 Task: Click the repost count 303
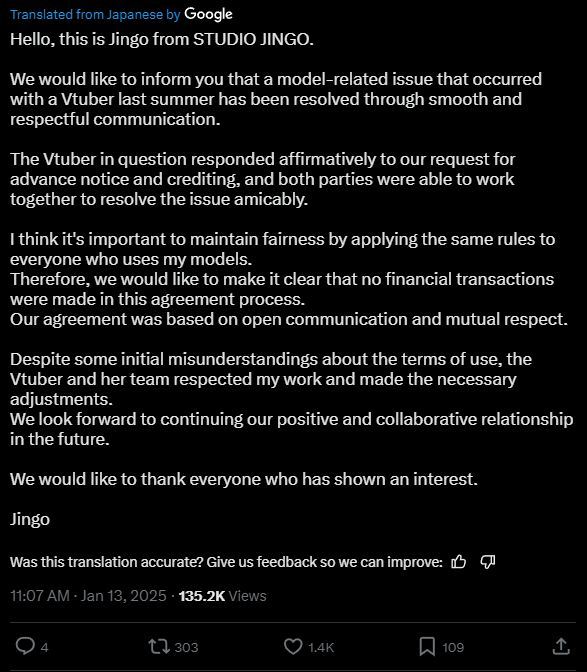186,647
